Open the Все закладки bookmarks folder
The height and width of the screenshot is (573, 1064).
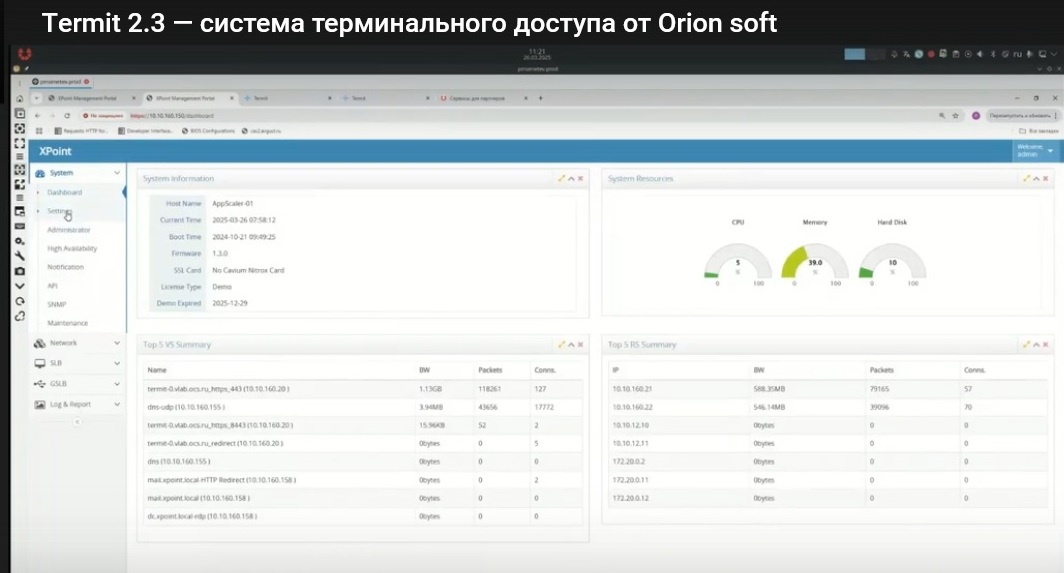click(1039, 131)
